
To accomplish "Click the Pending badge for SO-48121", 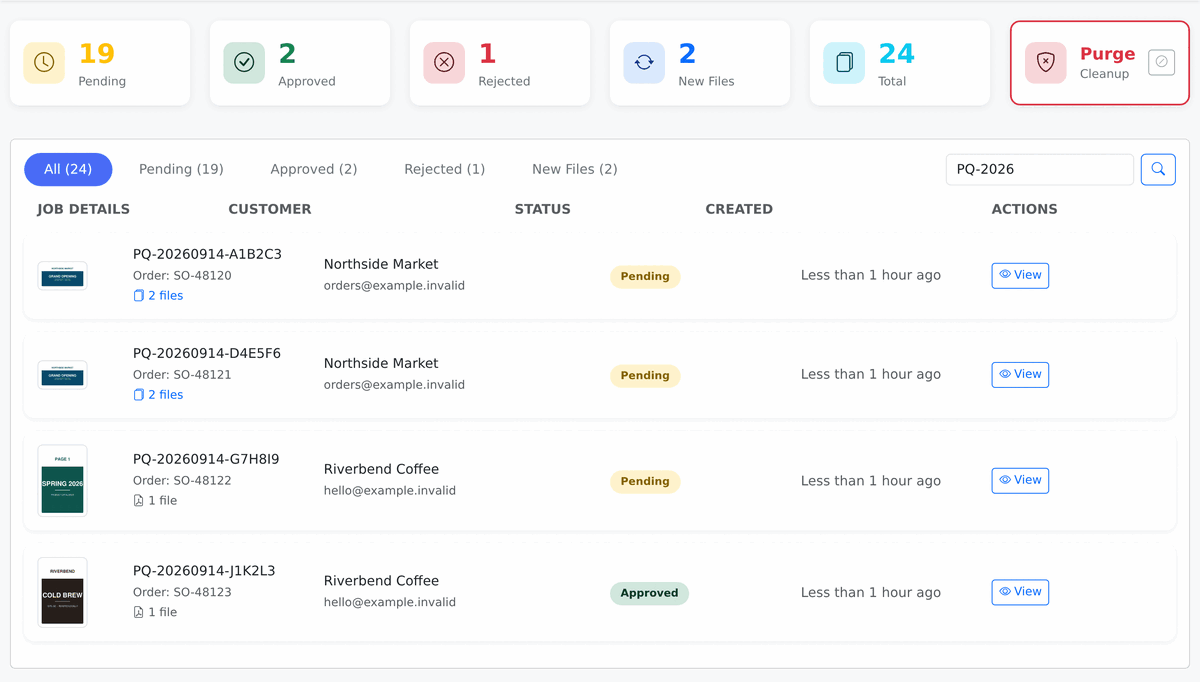I will 645,376.
